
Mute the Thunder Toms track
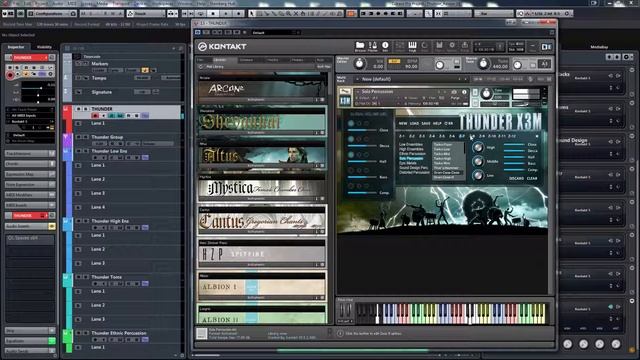pyautogui.click(x=79, y=277)
